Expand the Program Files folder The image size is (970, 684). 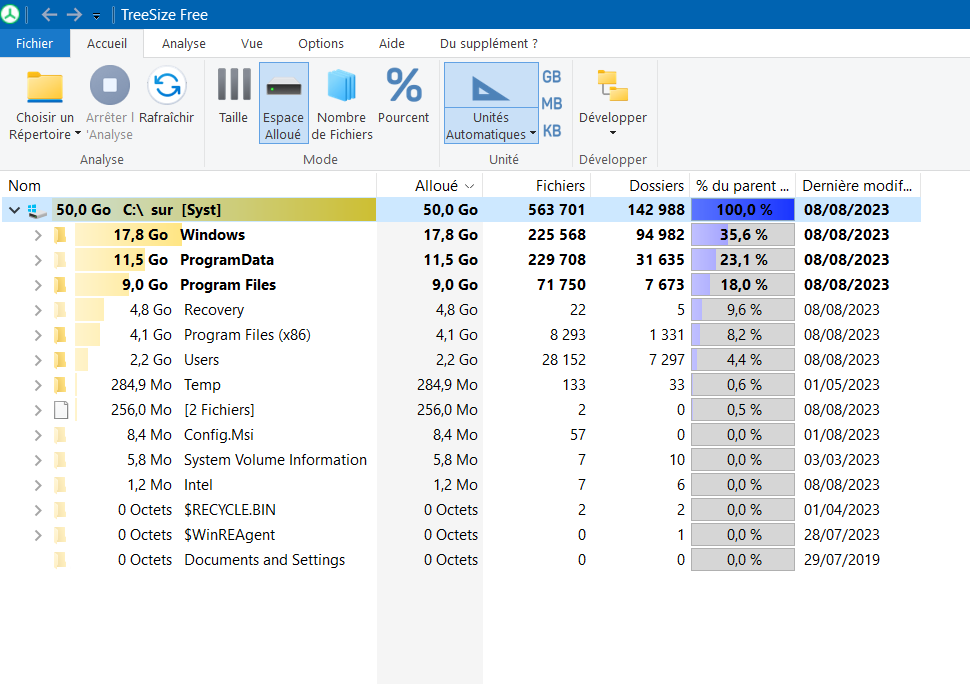click(38, 285)
